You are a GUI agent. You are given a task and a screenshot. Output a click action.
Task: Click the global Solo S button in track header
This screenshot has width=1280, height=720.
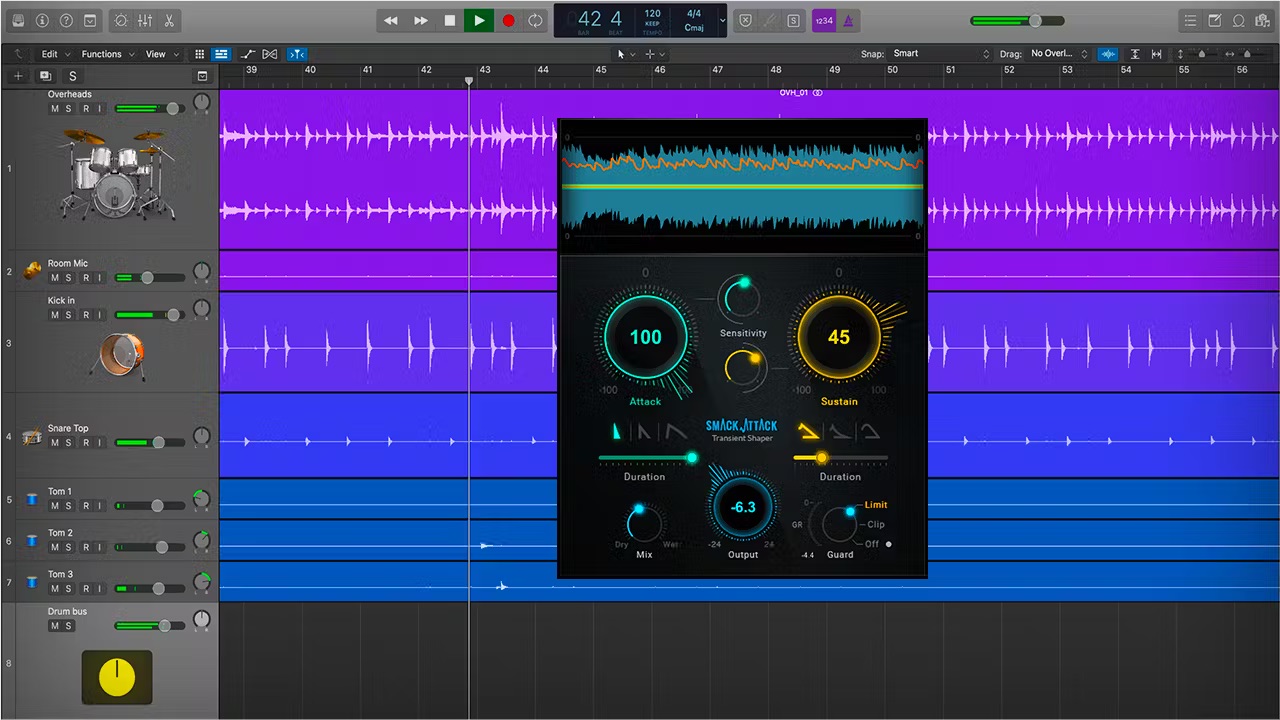click(72, 76)
